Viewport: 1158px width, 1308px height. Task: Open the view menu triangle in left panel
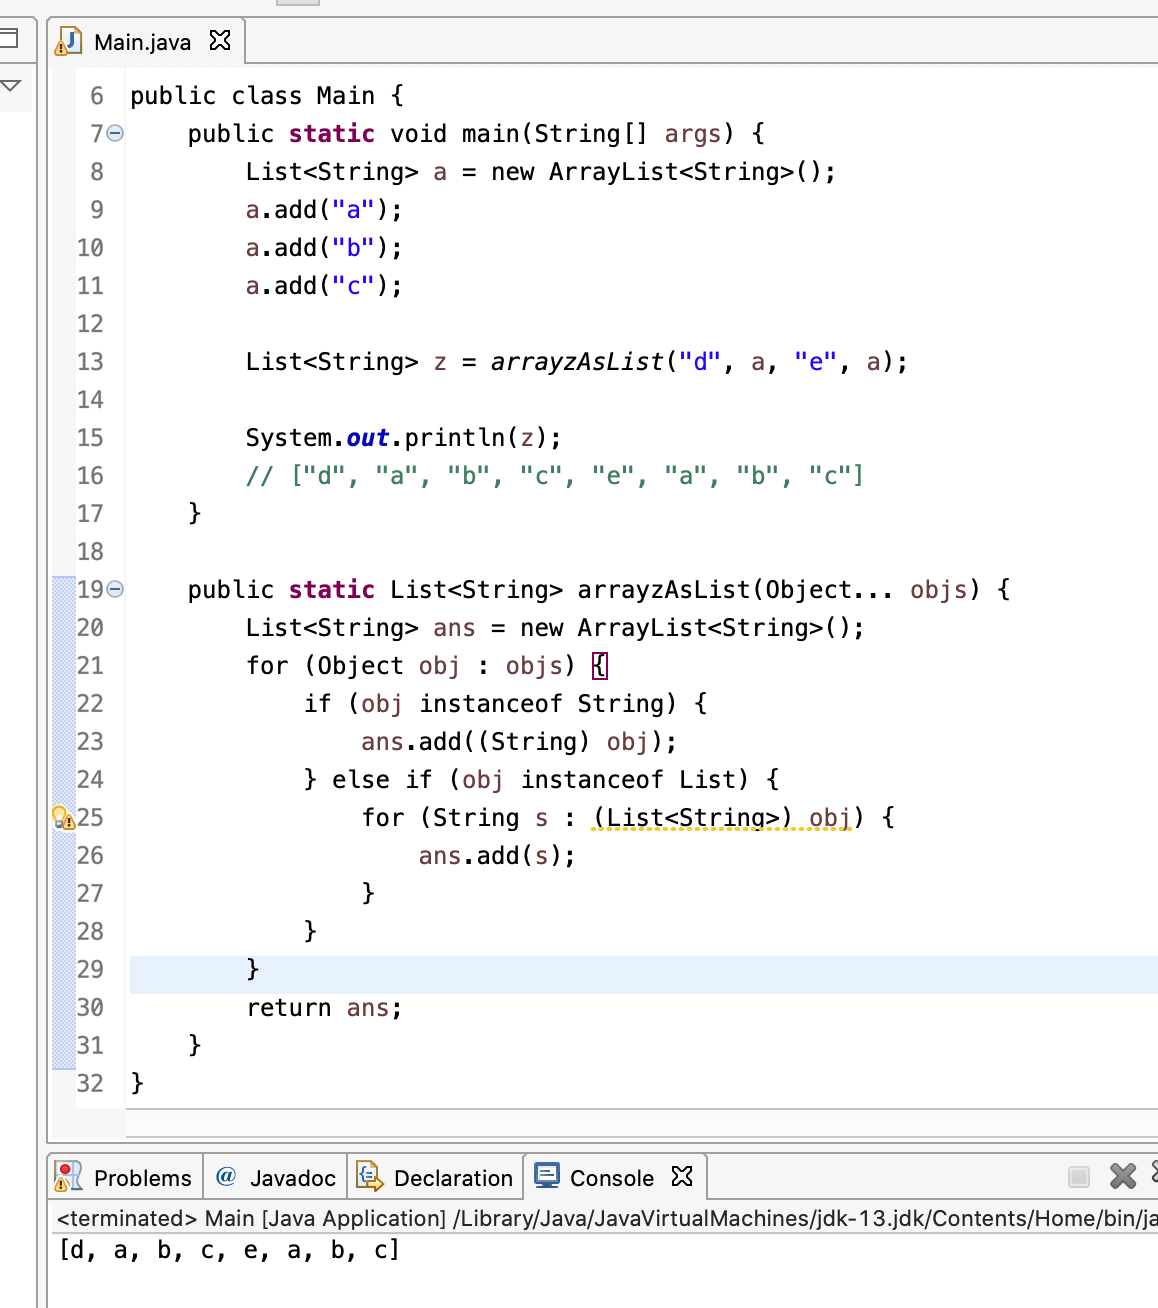[x=11, y=86]
